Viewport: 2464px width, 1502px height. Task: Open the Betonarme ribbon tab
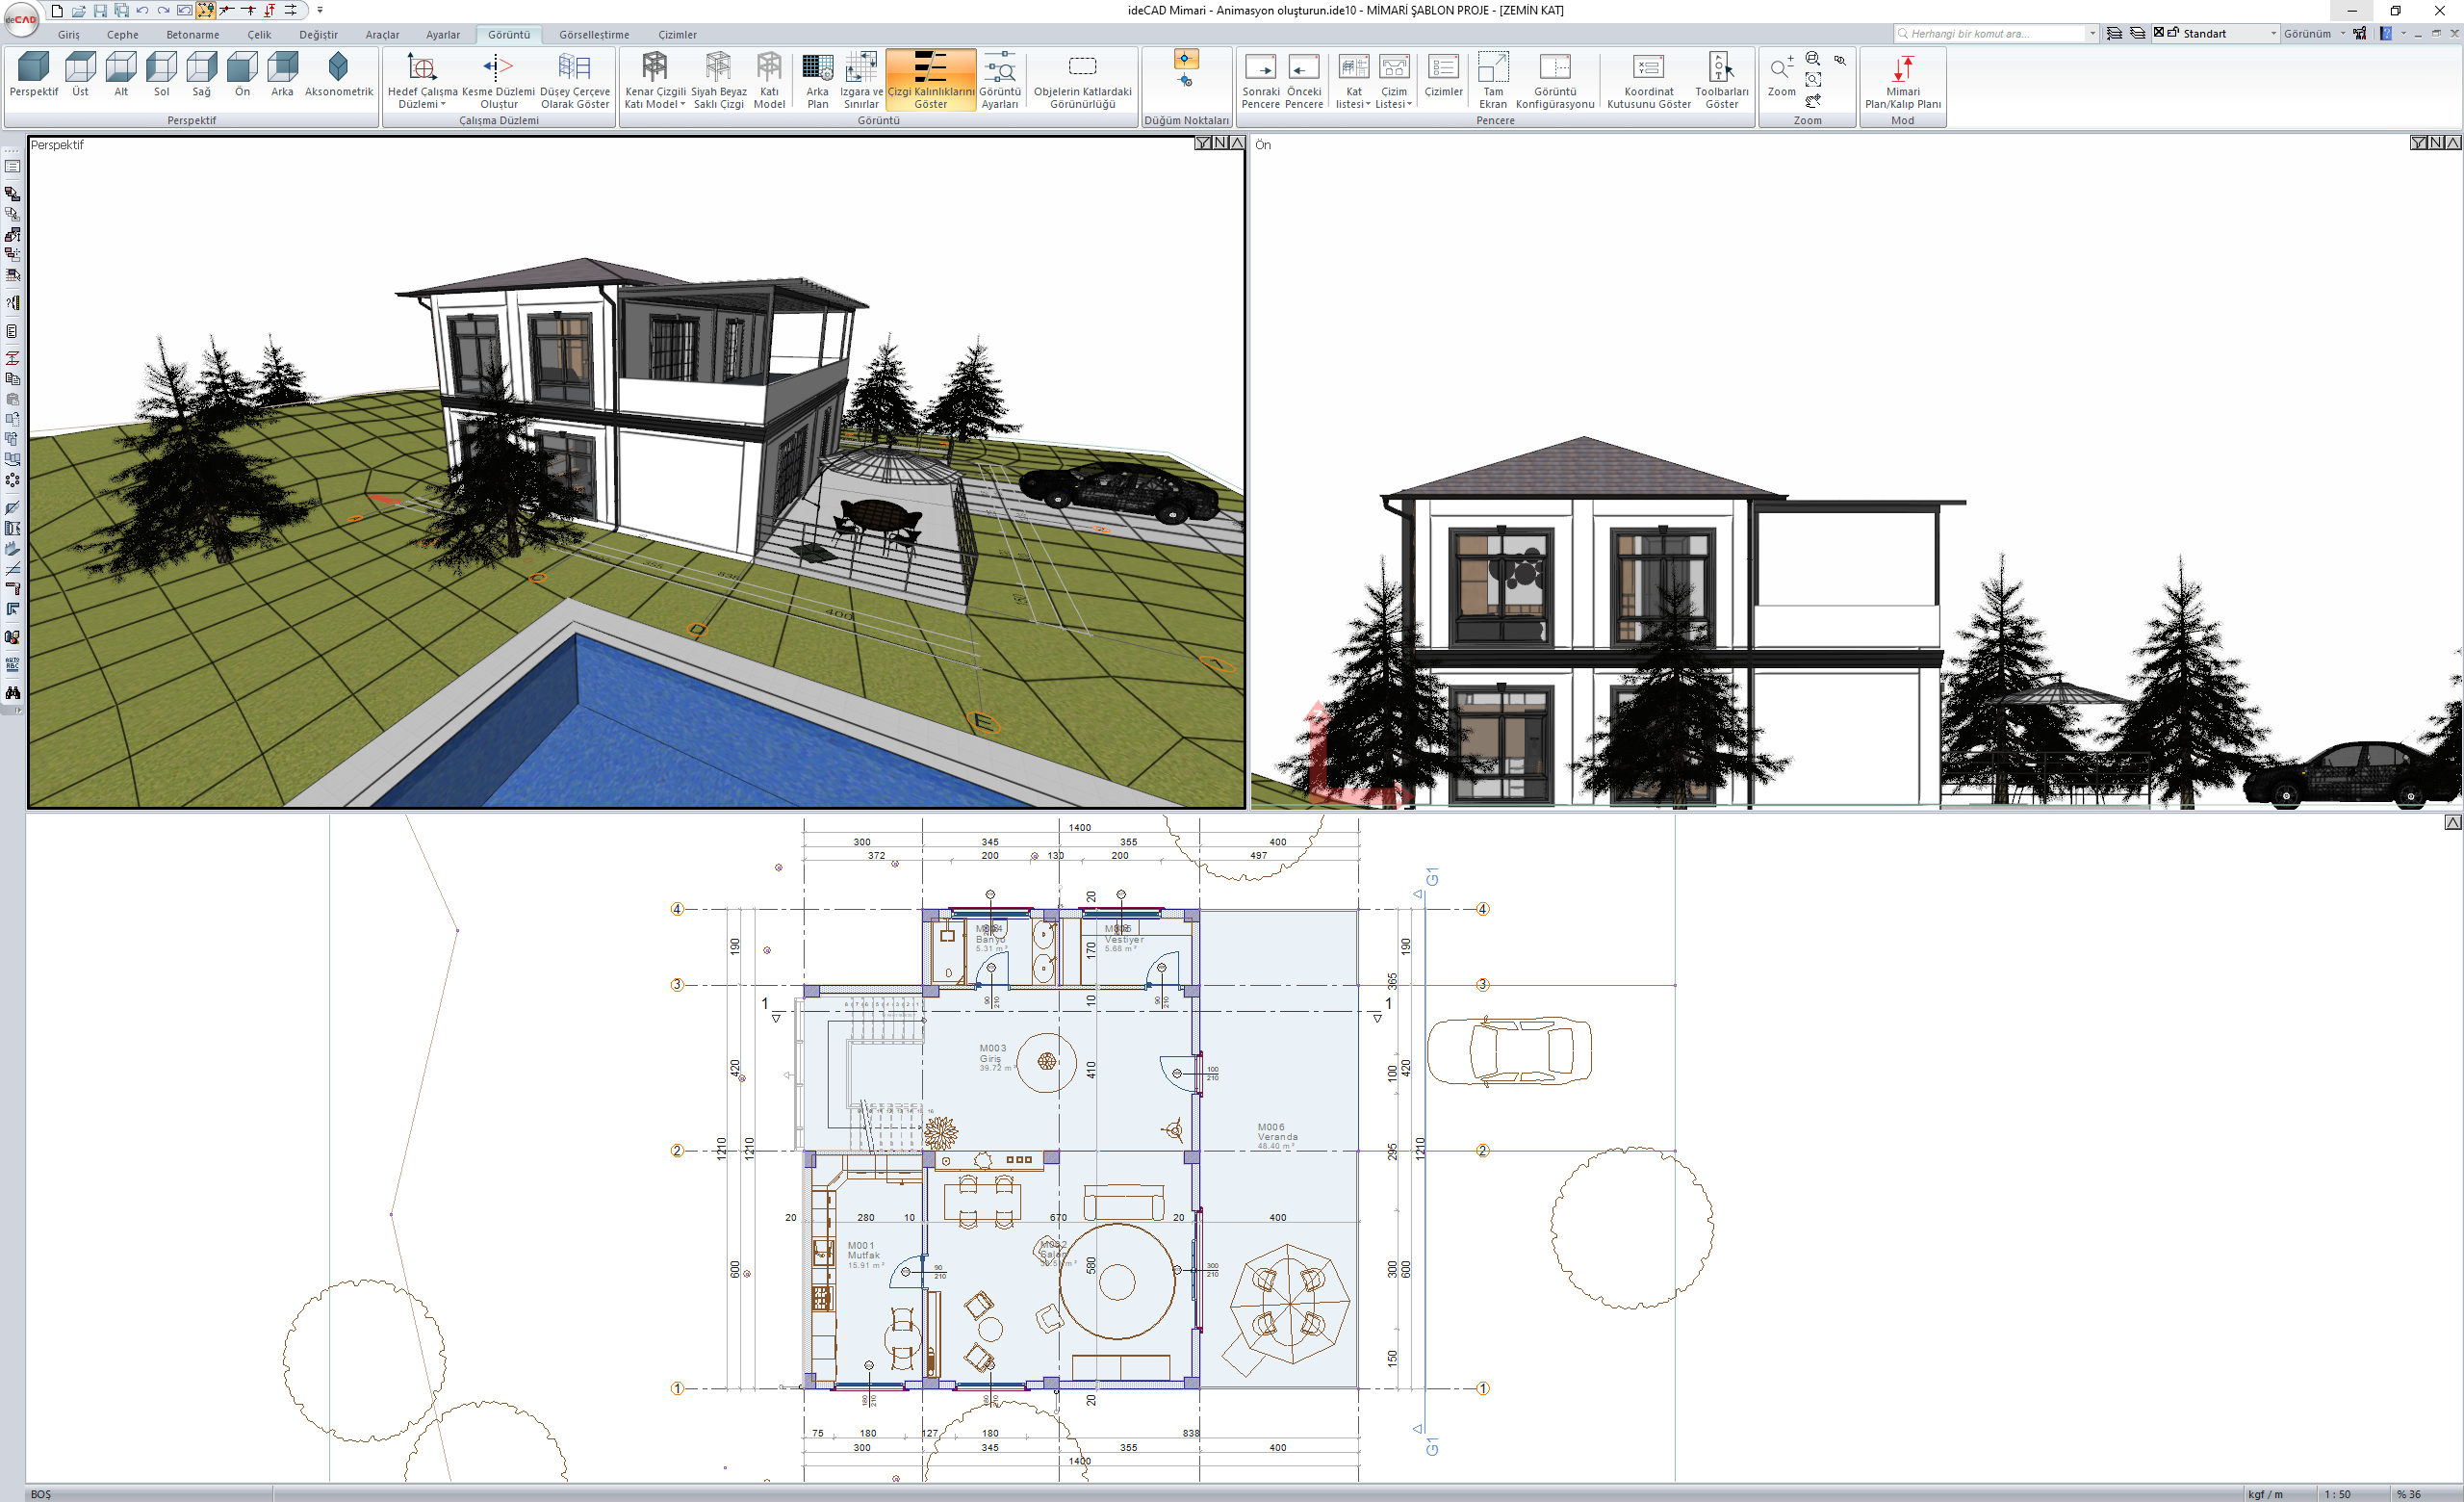pyautogui.click(x=193, y=34)
